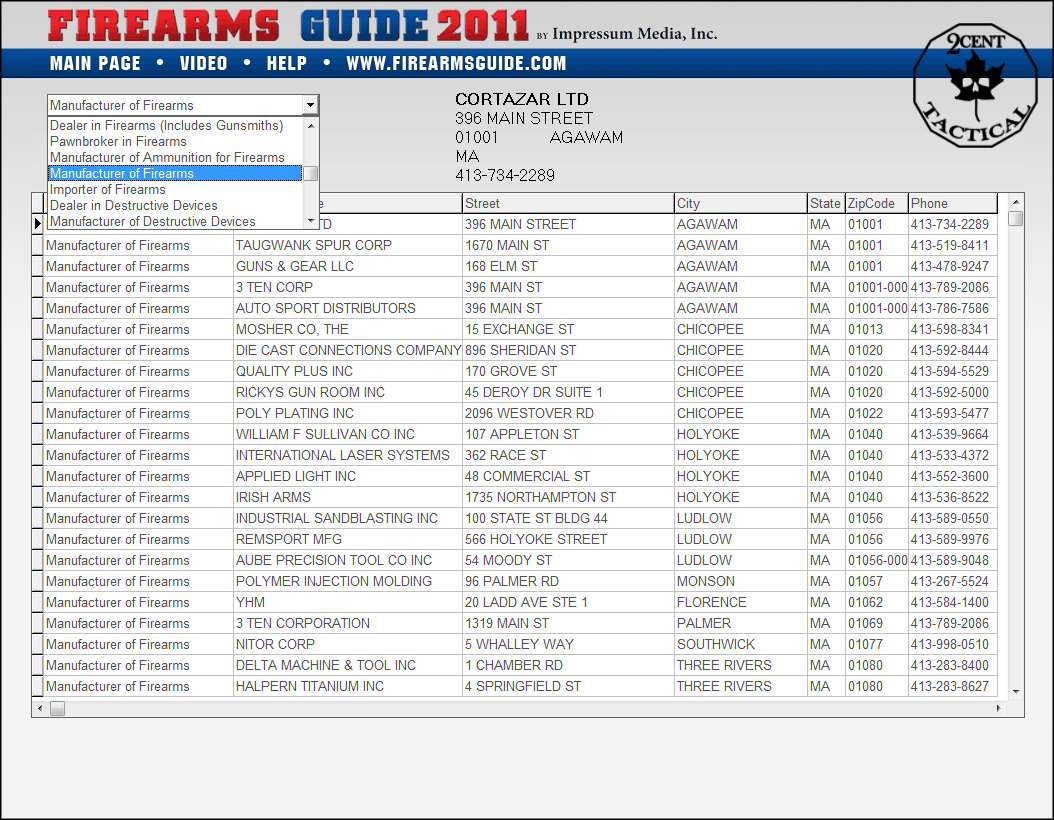Click APPLIED LIGHT INC cell
Screen dimensions: 1054x820
348,476
